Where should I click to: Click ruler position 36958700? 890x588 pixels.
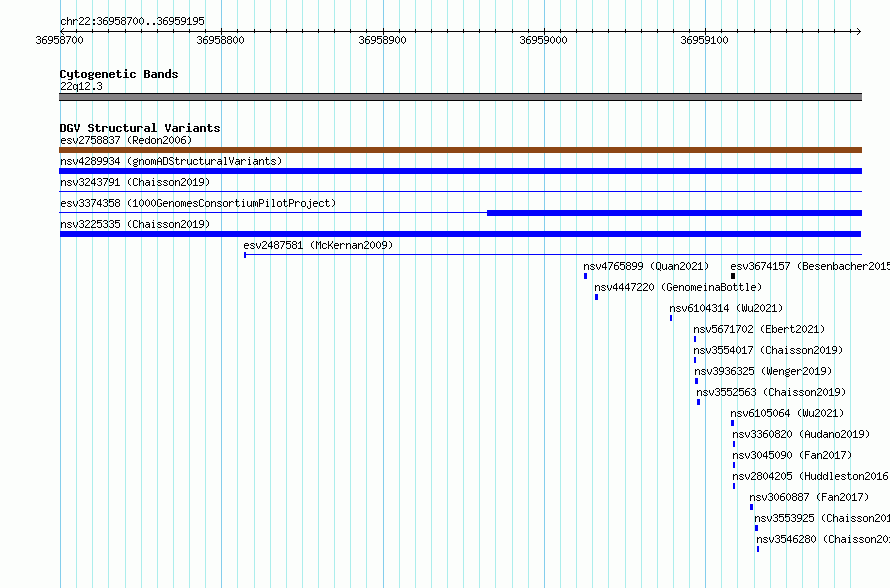60,40
